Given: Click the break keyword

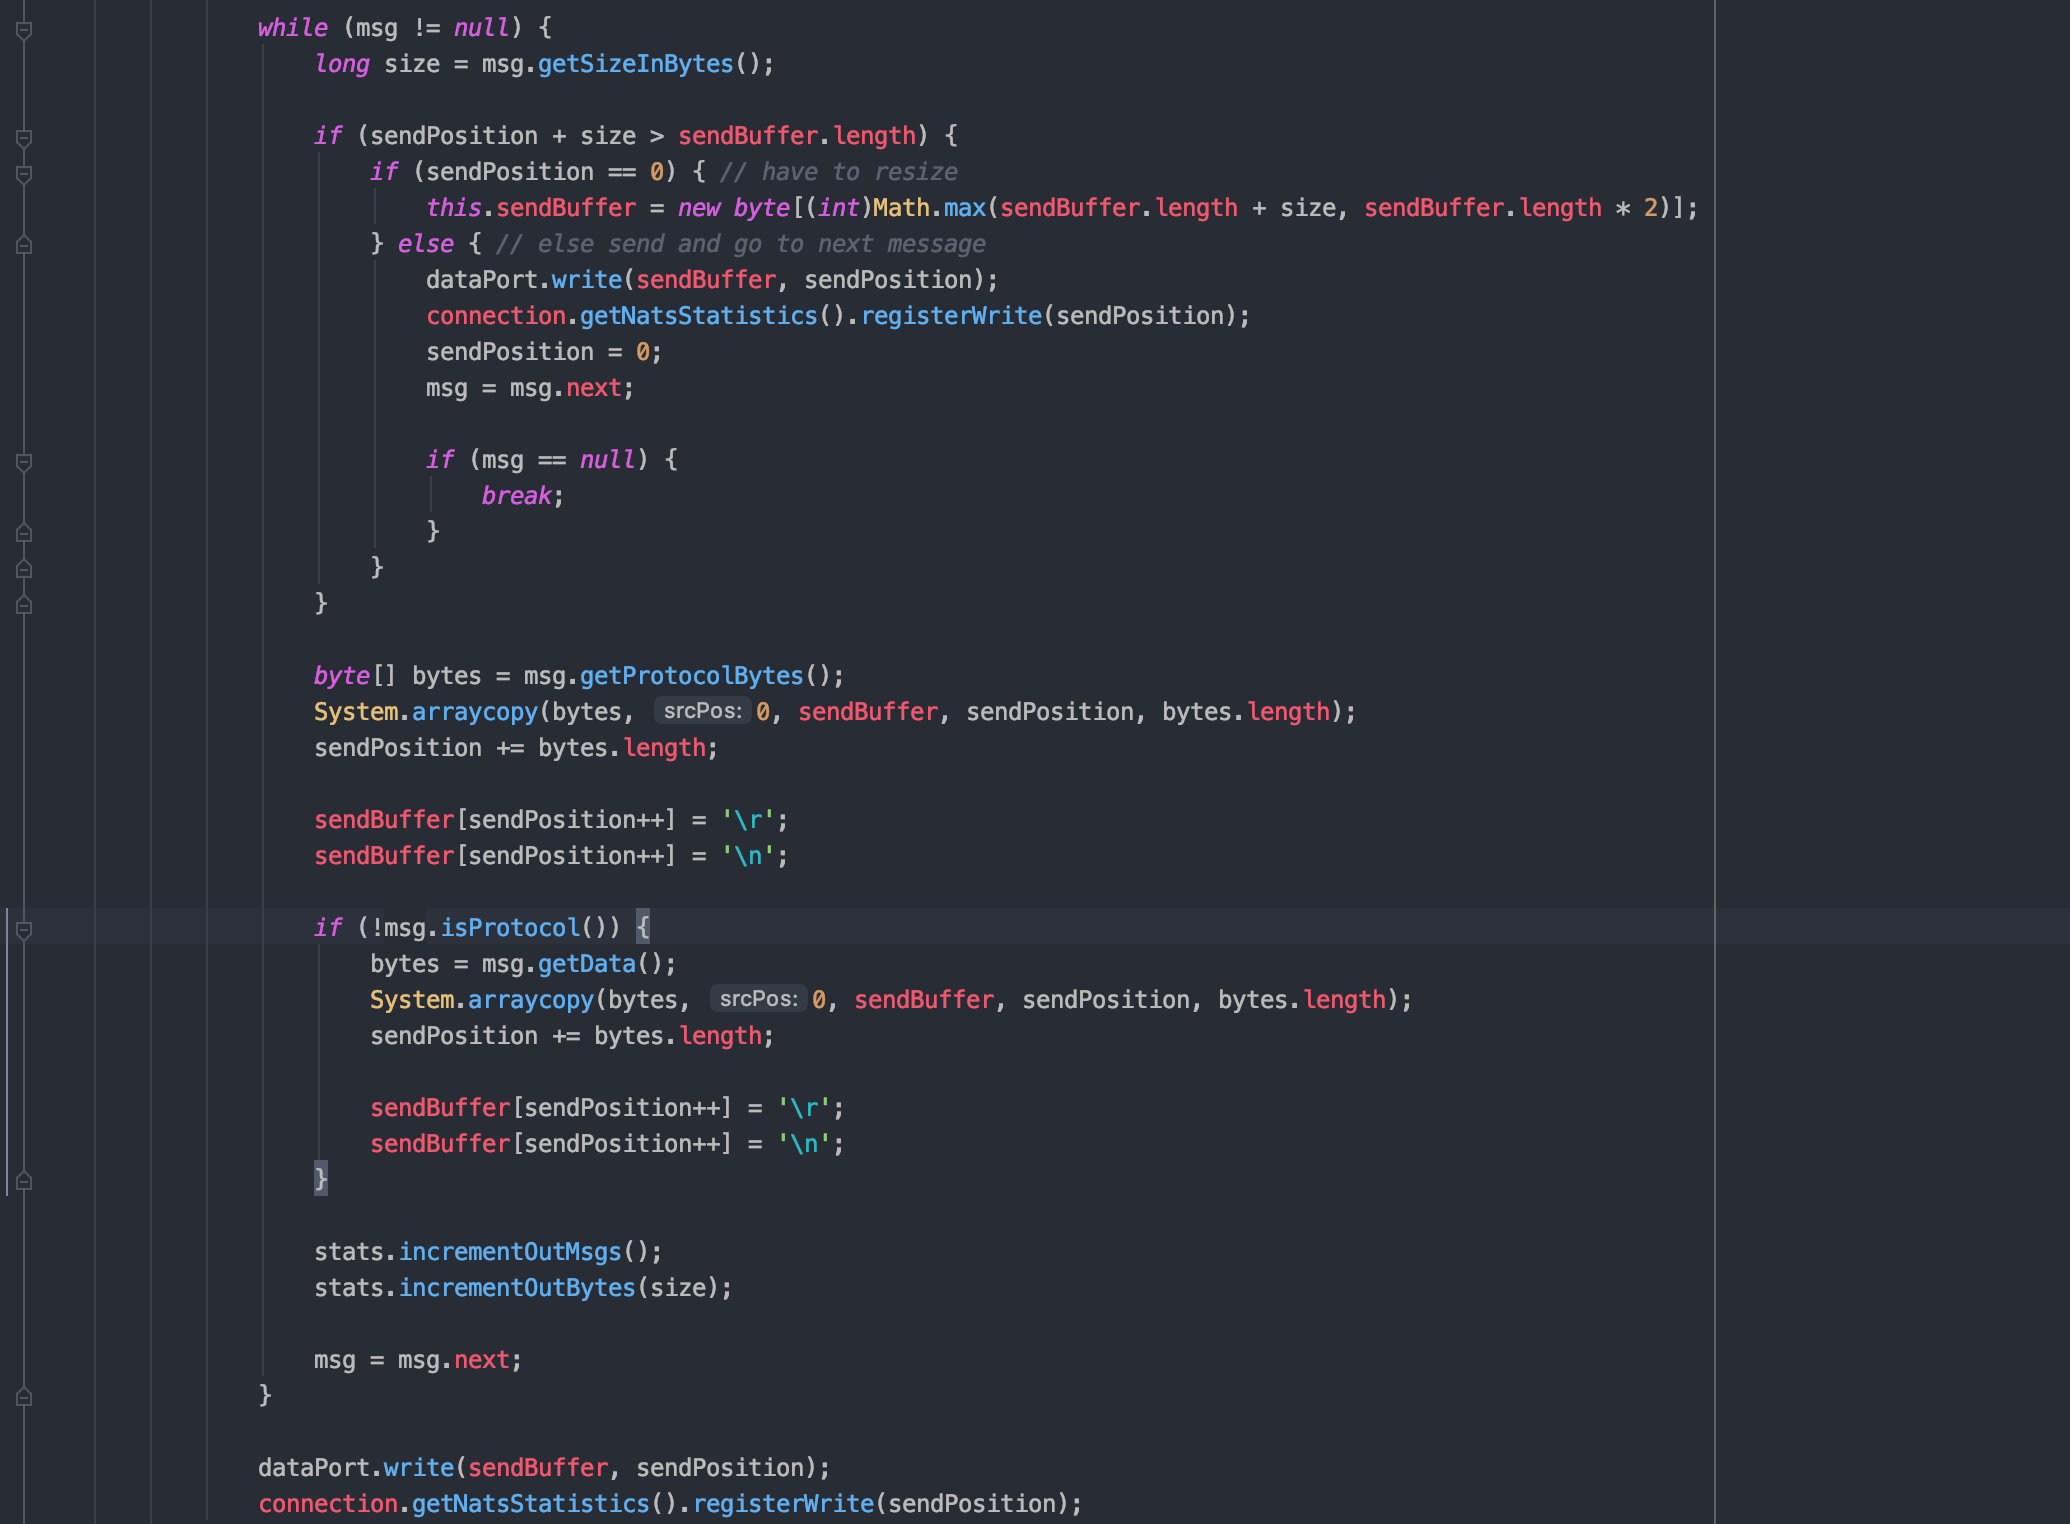Looking at the screenshot, I should coord(516,496).
